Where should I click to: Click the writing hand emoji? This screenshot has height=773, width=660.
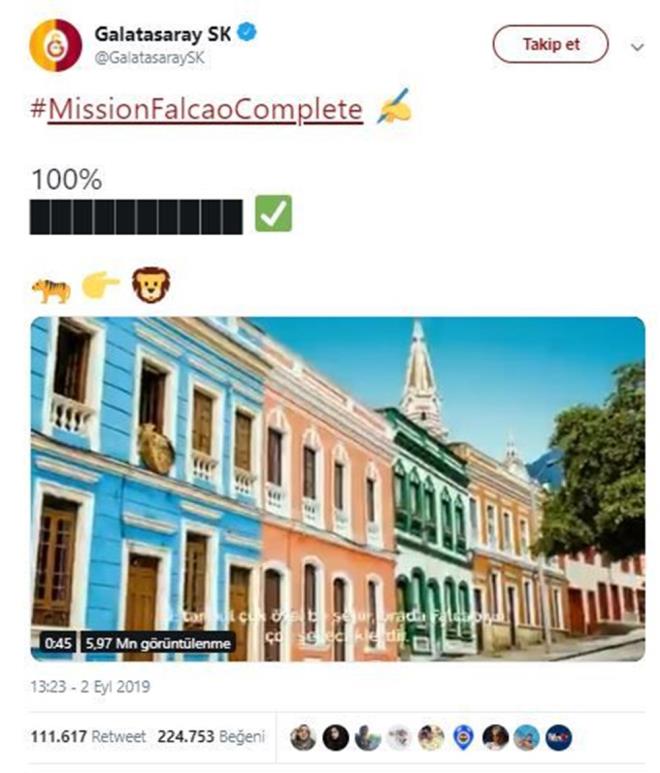(394, 106)
